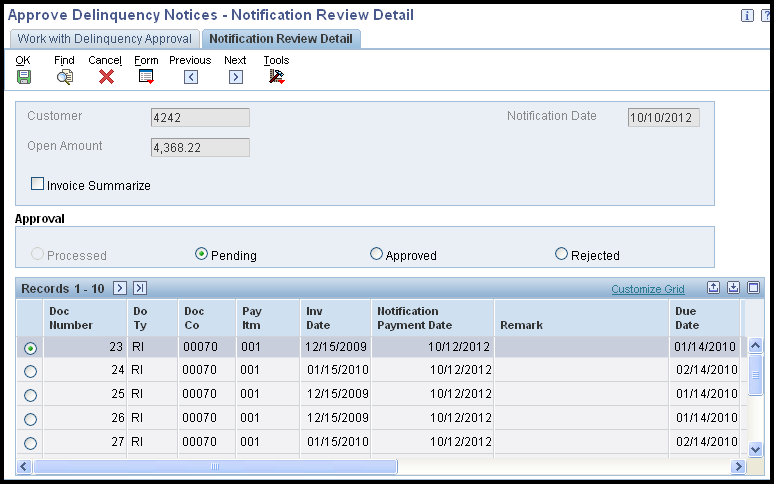The height and width of the screenshot is (484, 774).
Task: Click the export grid data icon
Action: tap(713, 288)
